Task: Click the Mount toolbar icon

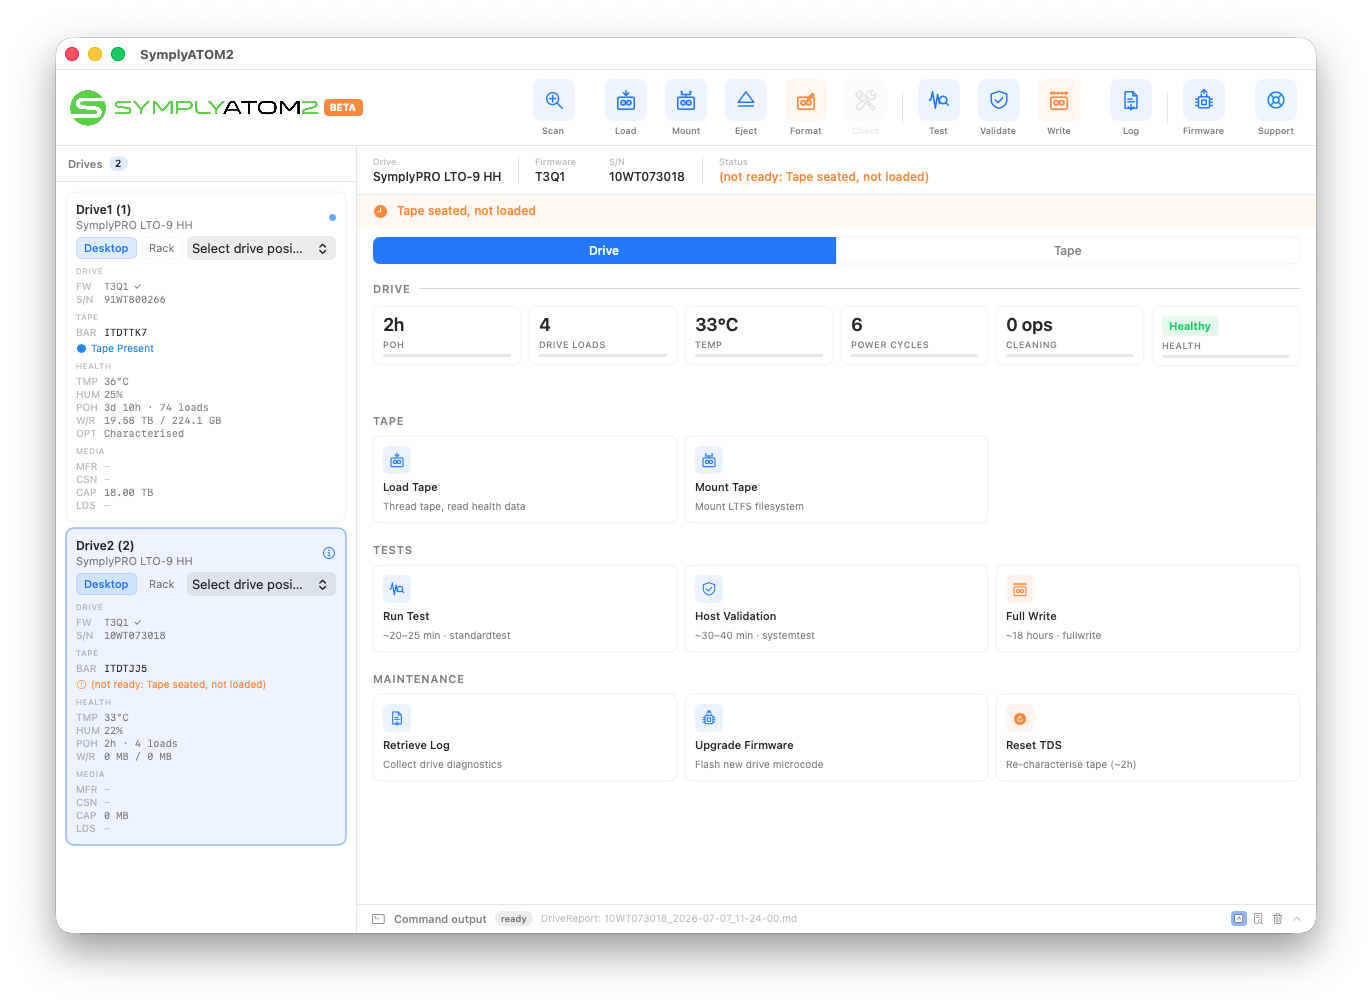Action: pos(686,100)
